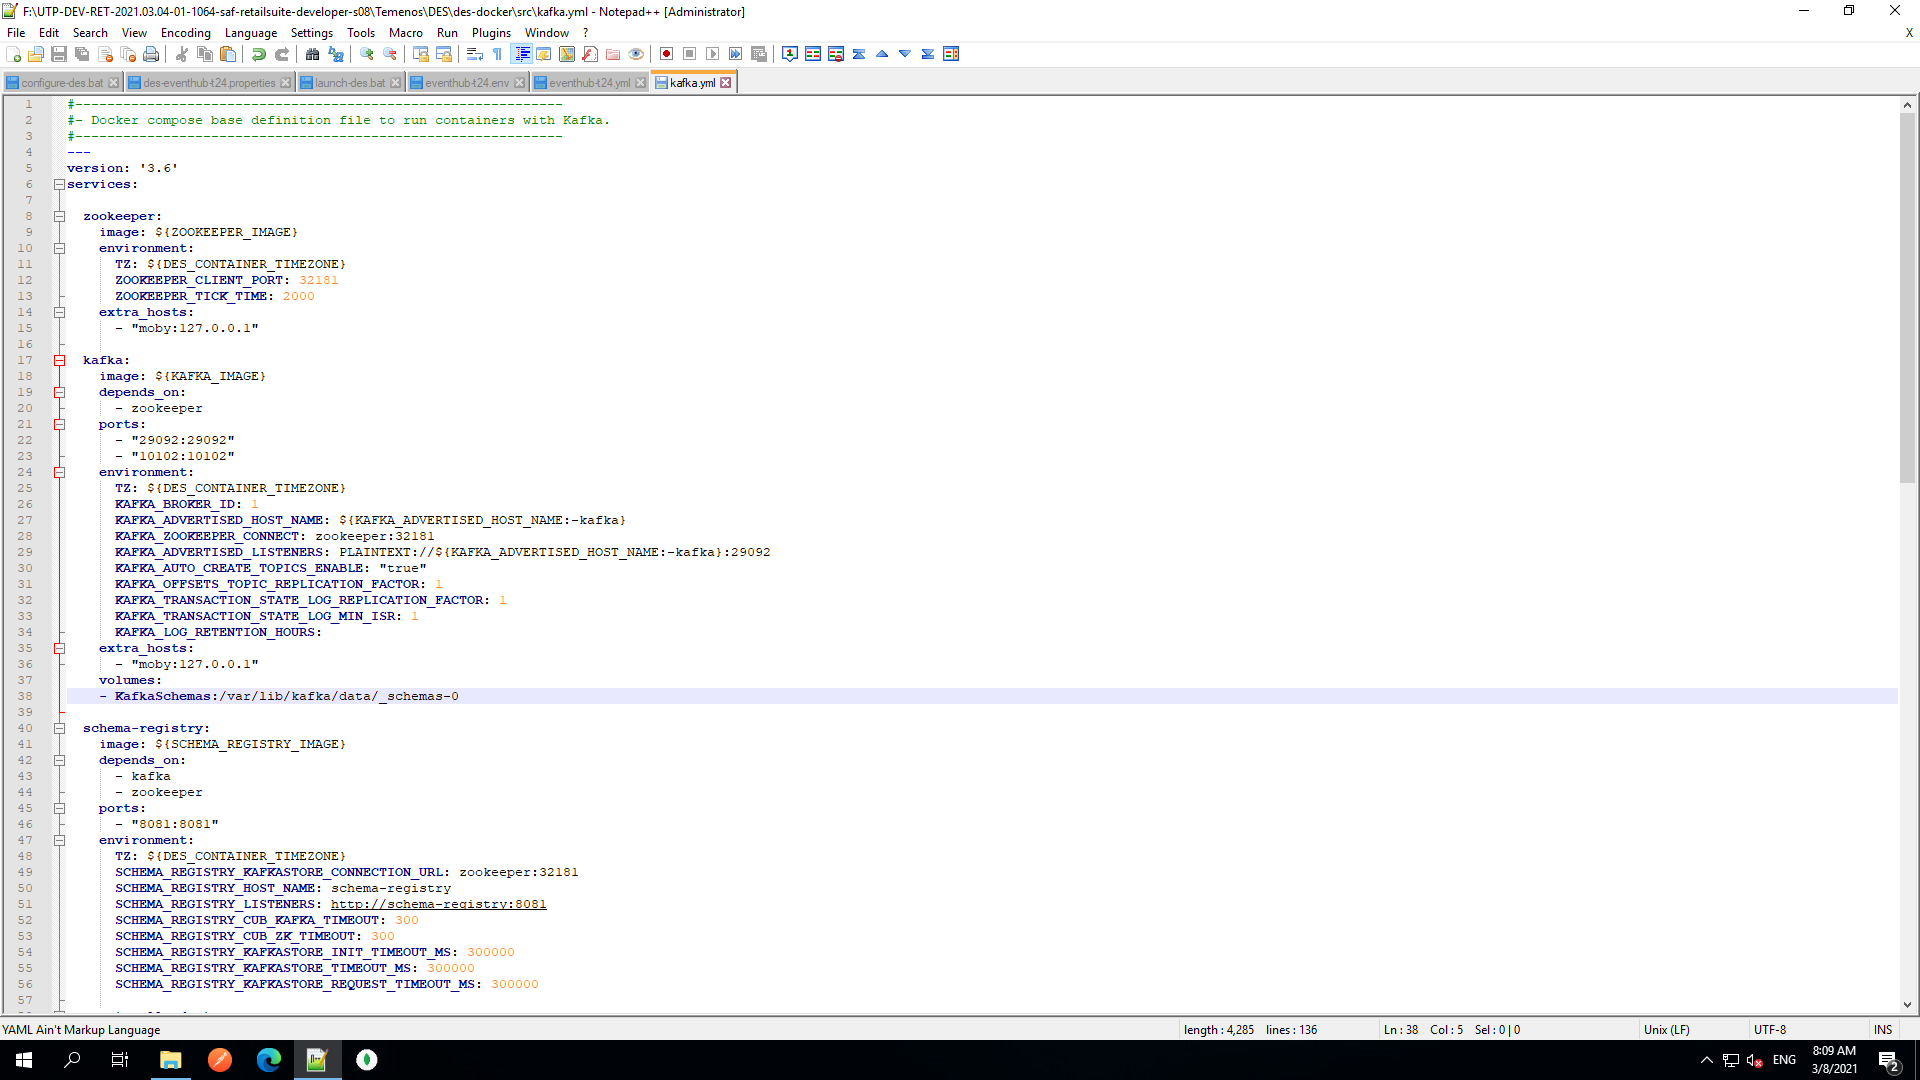Collapse the schema-registry fold on line 40
Image resolution: width=1920 pixels, height=1080 pixels.
(x=59, y=728)
